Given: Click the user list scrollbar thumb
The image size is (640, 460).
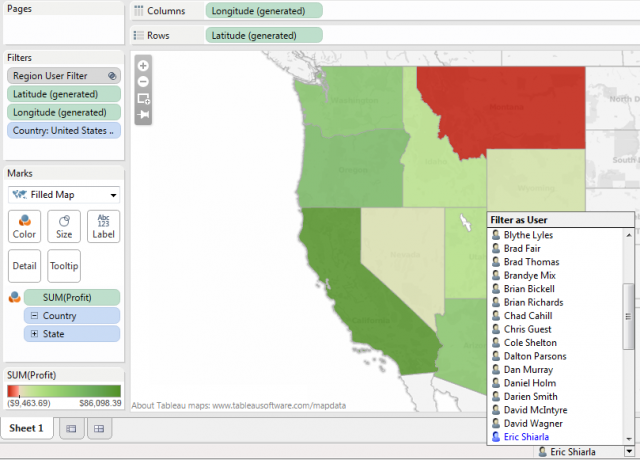Looking at the screenshot, I should pyautogui.click(x=628, y=315).
